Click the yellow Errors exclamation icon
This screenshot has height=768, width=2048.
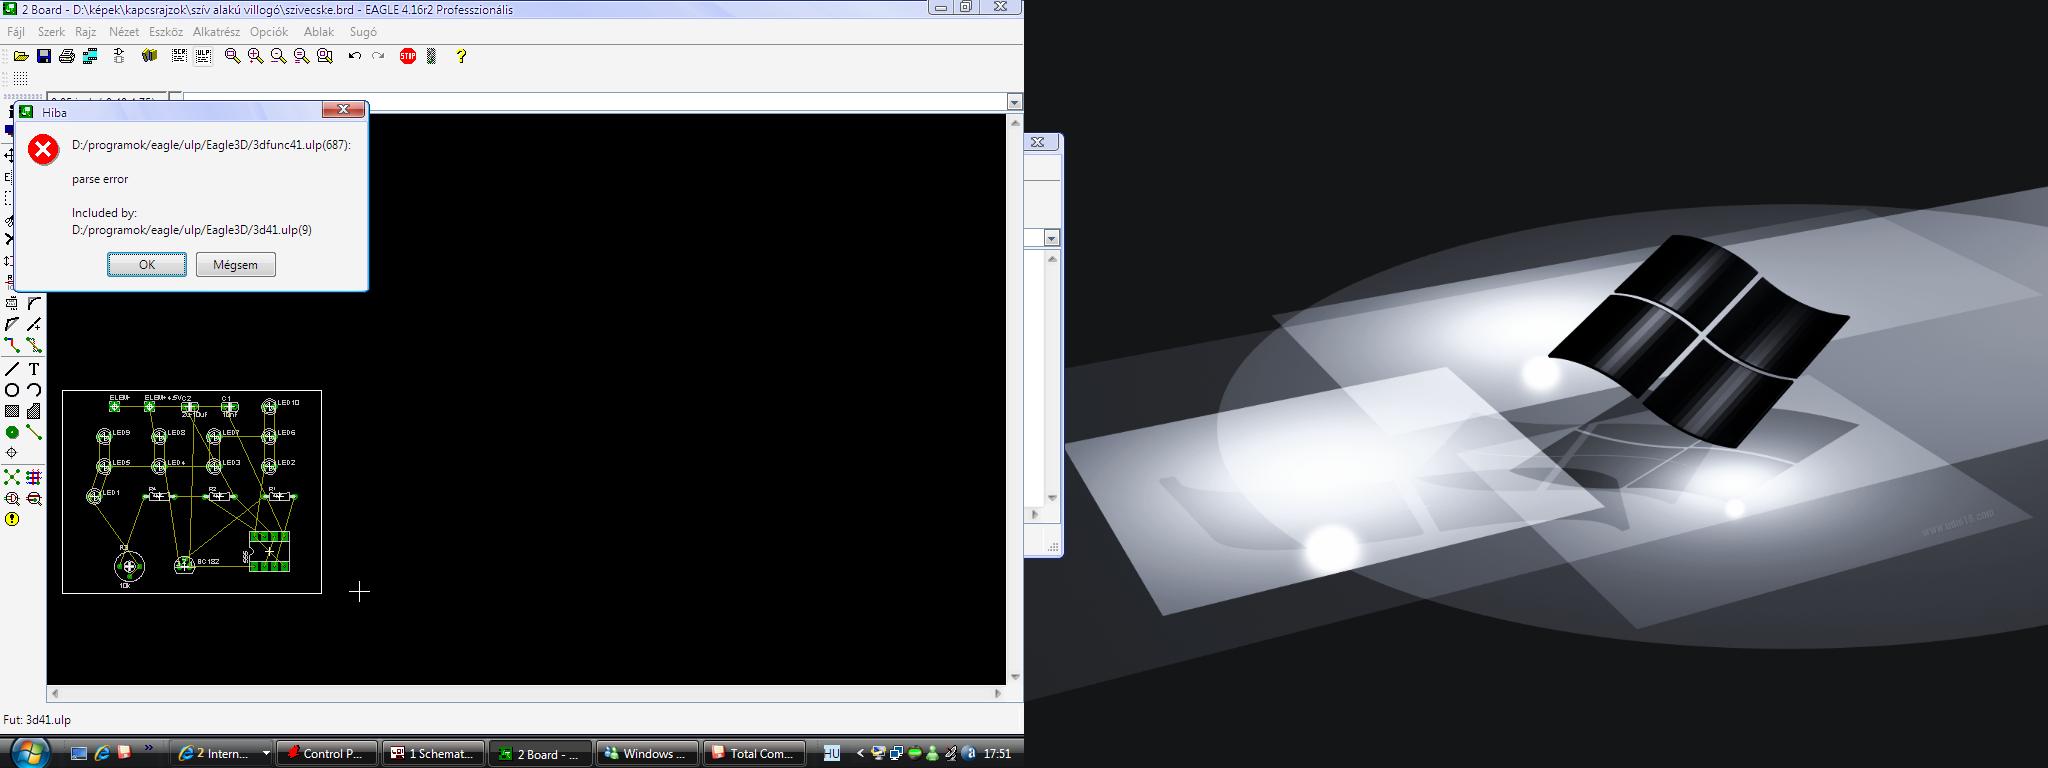tap(12, 519)
